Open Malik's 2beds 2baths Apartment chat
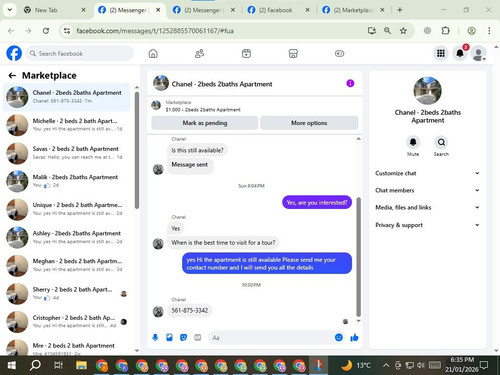The height and width of the screenshot is (375, 500). coord(67,181)
